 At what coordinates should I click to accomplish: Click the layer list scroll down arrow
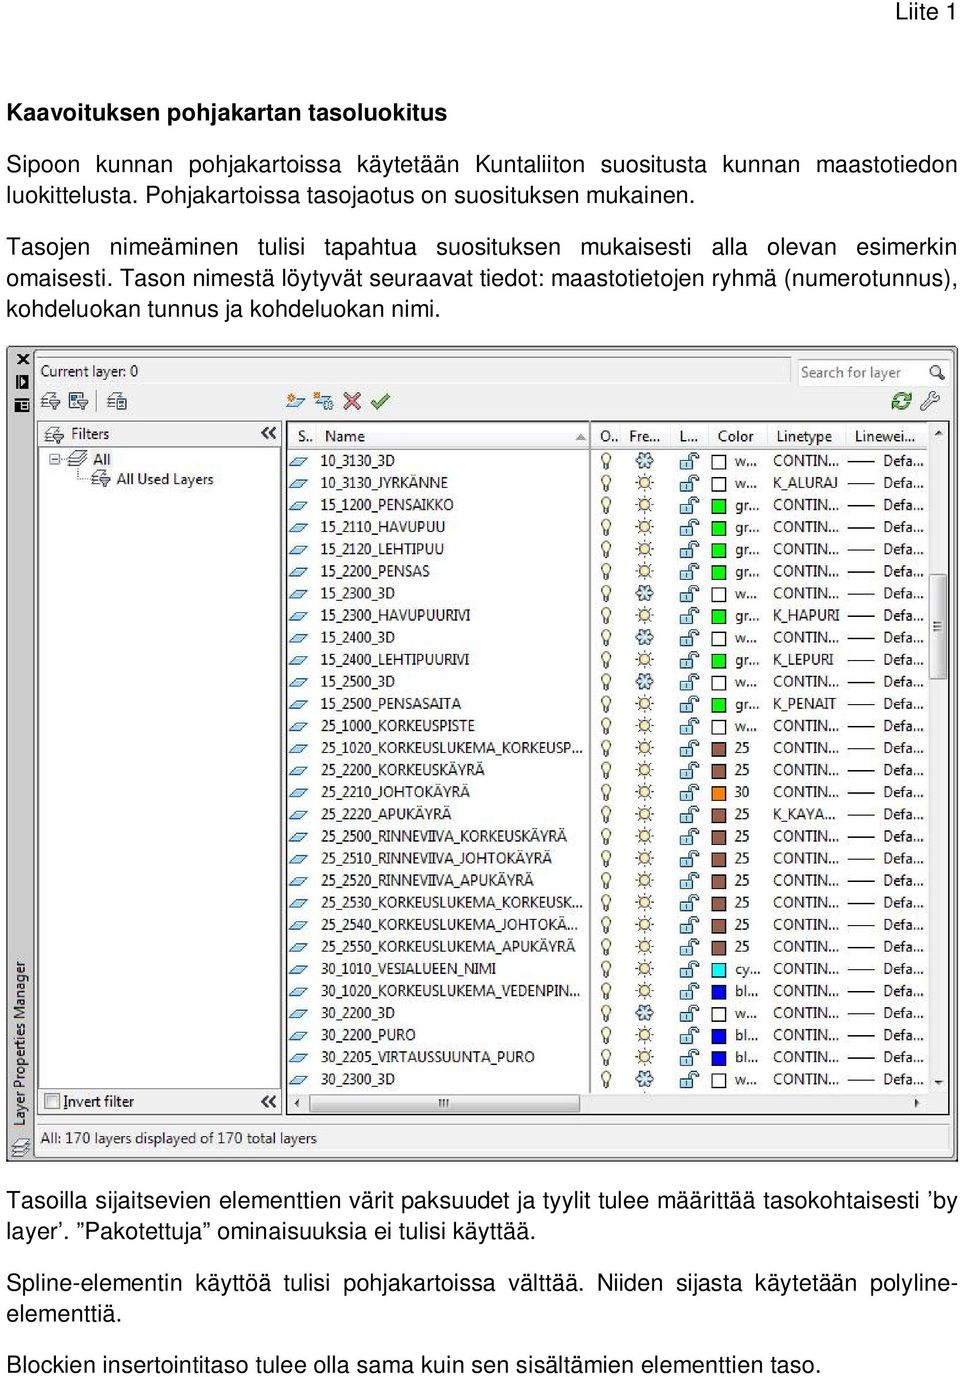coord(938,1081)
